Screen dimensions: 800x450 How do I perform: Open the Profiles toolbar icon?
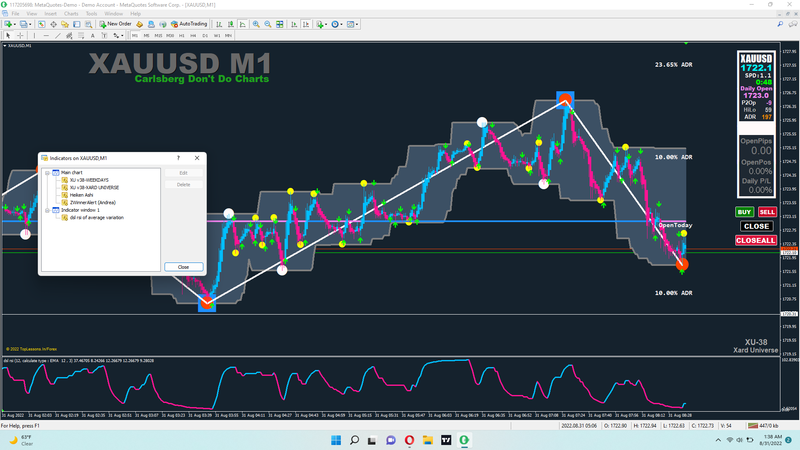23,24
